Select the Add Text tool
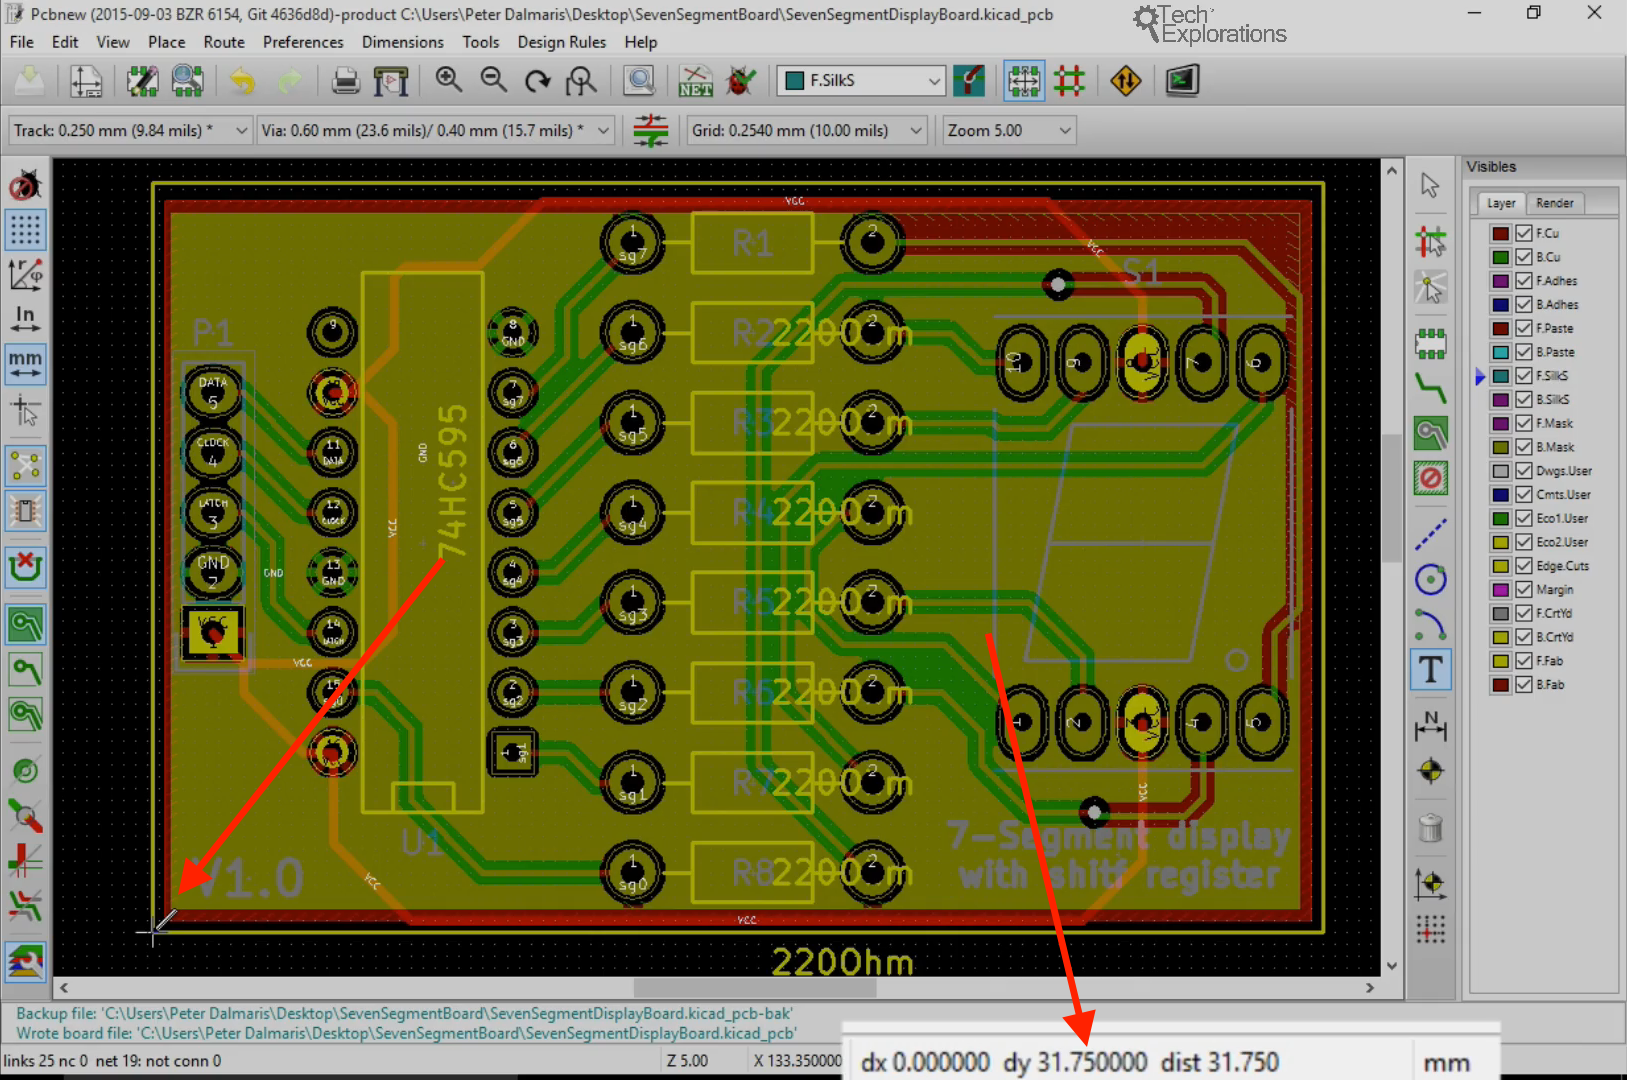 coord(1431,670)
